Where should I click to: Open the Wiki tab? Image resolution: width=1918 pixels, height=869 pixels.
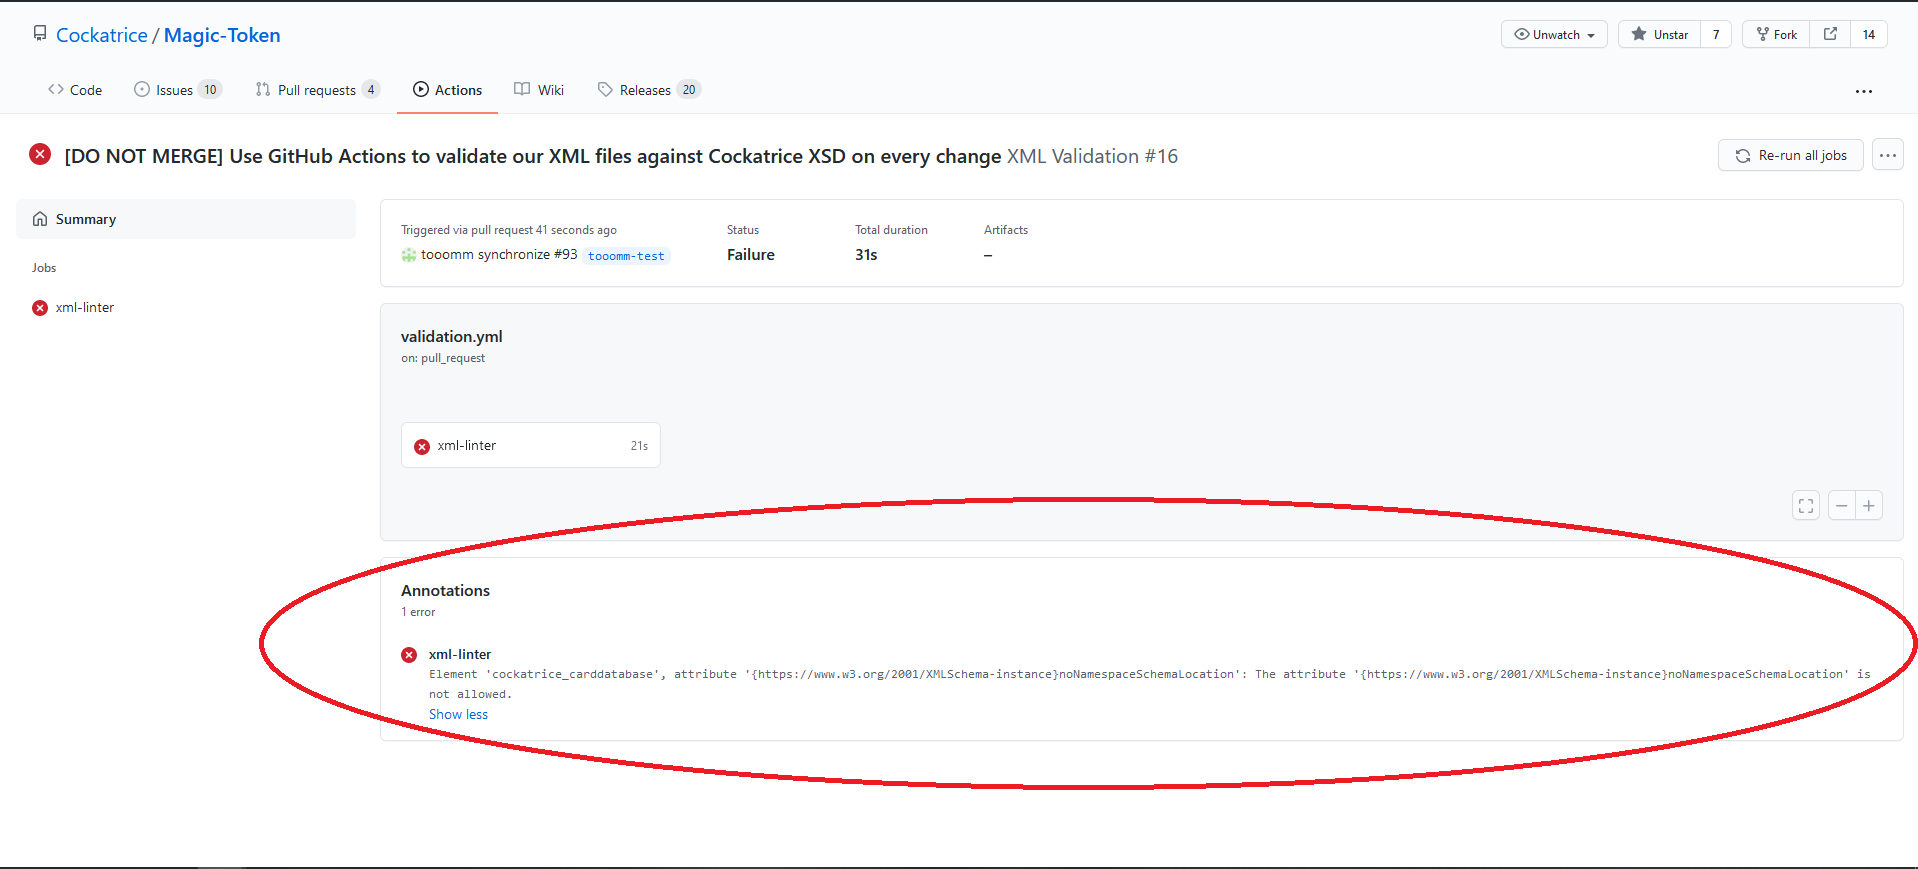click(x=539, y=90)
